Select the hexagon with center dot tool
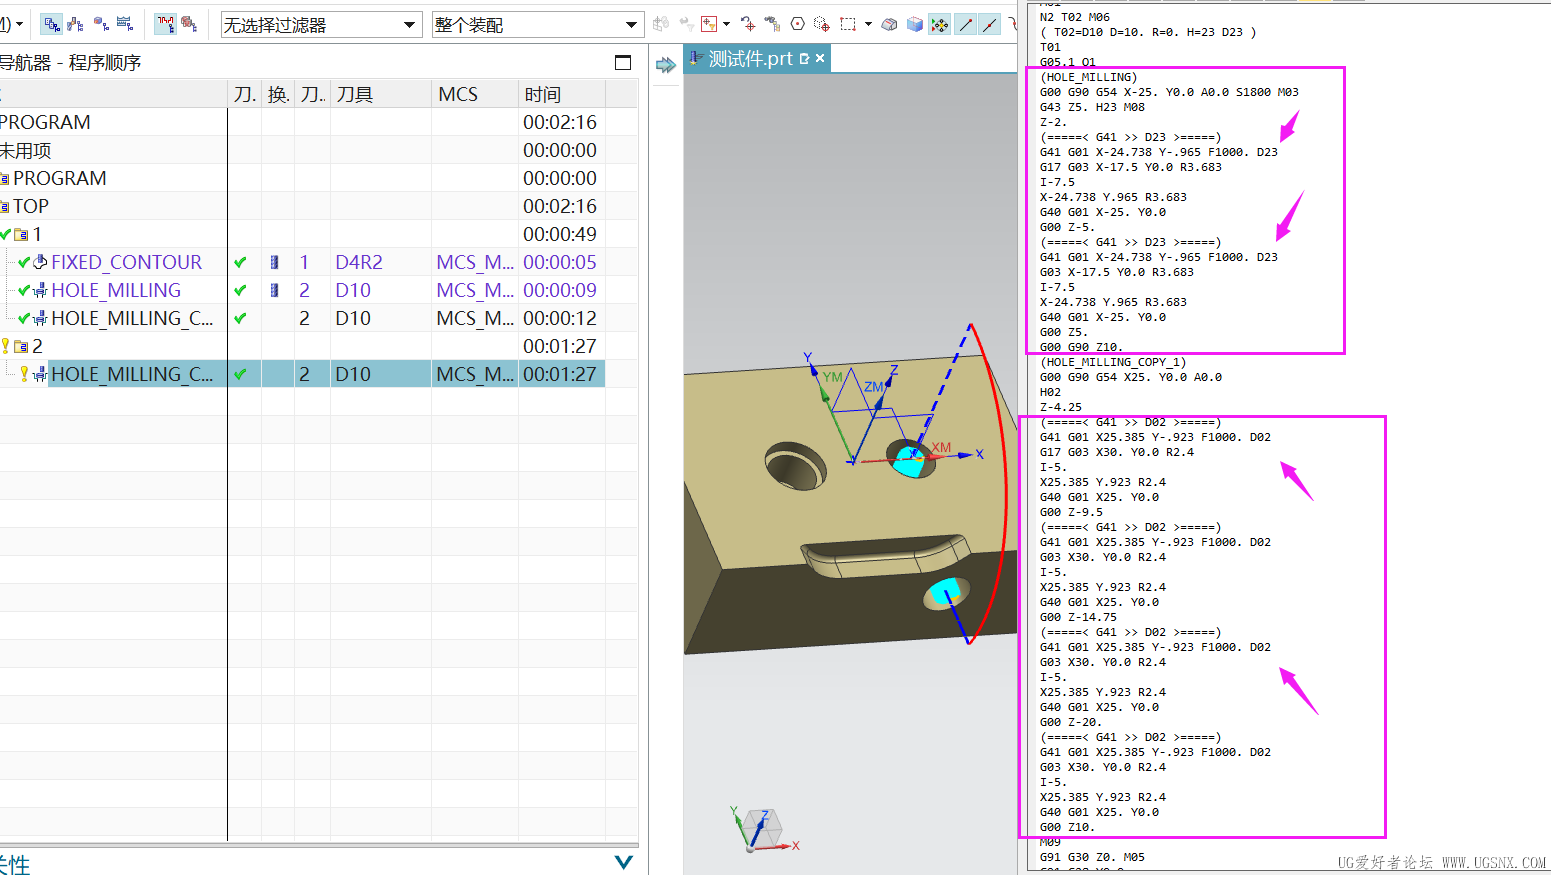The height and width of the screenshot is (875, 1551). pyautogui.click(x=797, y=24)
